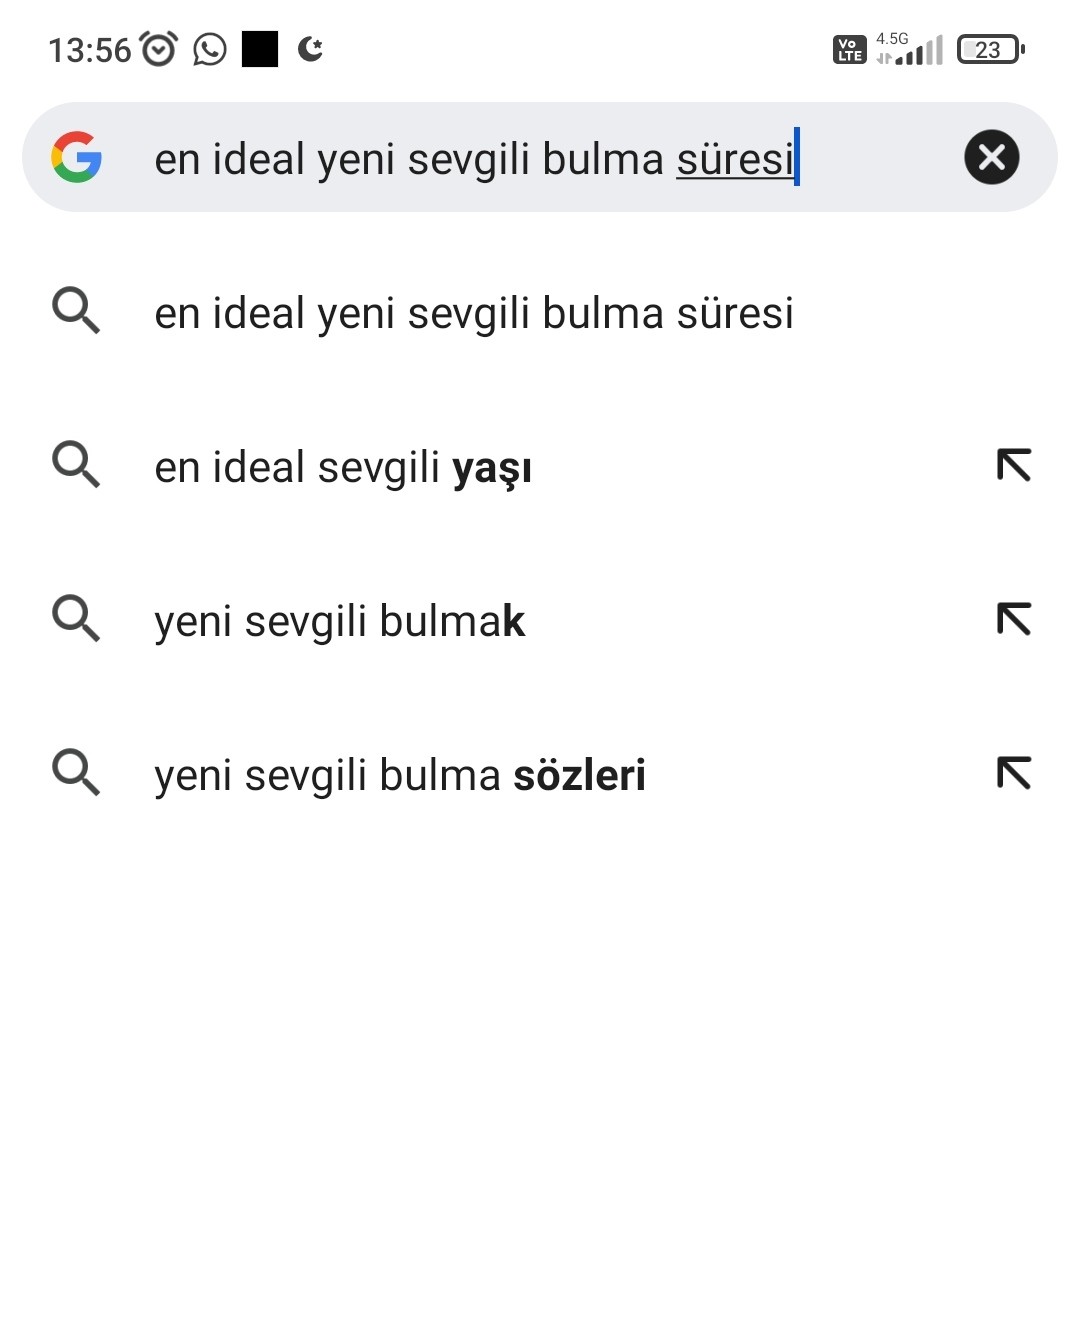Tap magnifier icon next to "yeni sevgili bulmak"
This screenshot has width=1080, height=1338.
[76, 619]
